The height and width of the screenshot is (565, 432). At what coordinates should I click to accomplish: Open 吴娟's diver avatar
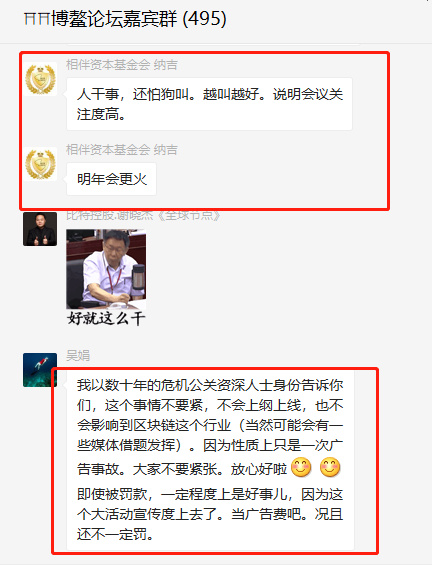click(x=40, y=370)
